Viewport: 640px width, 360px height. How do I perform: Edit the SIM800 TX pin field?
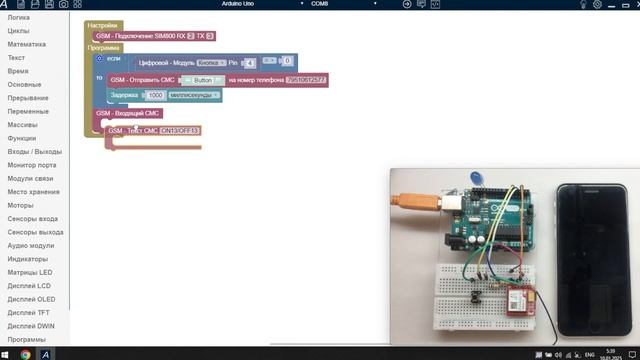(x=209, y=36)
